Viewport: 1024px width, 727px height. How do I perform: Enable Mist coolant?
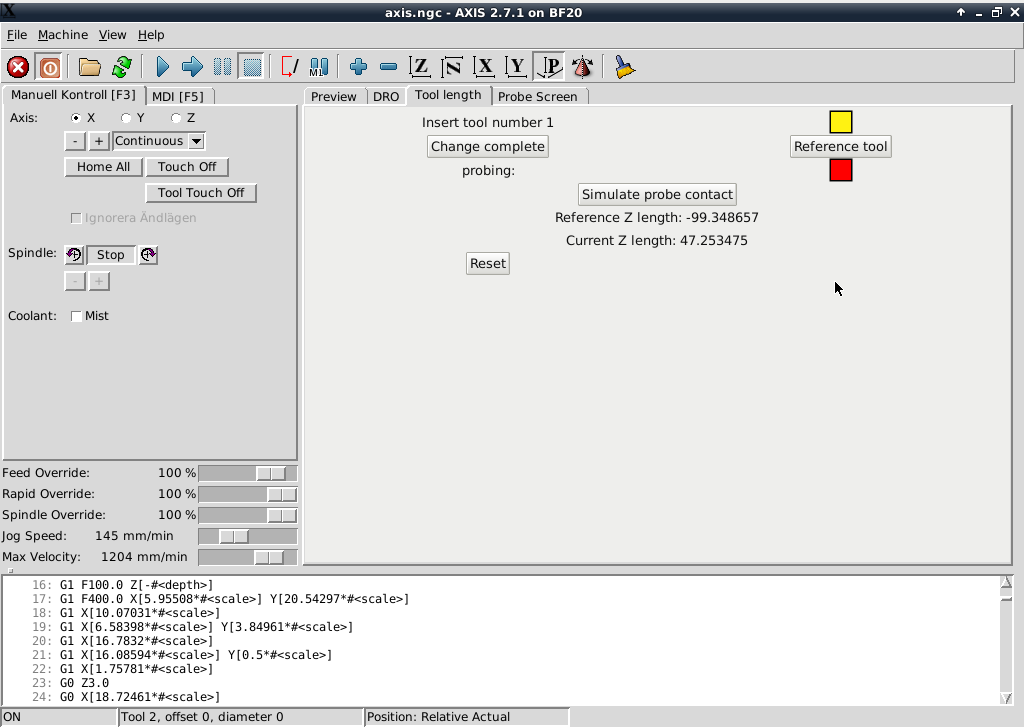coord(76,315)
